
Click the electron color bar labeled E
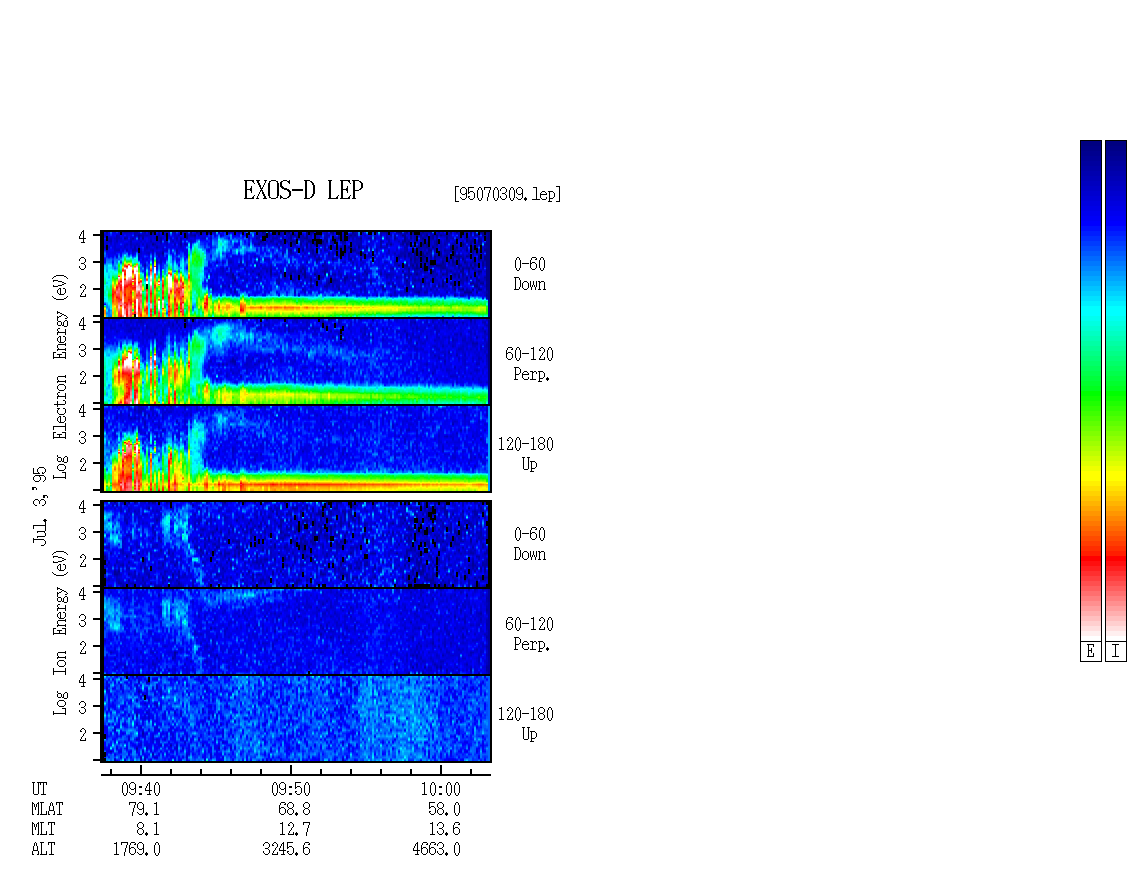pos(1090,390)
